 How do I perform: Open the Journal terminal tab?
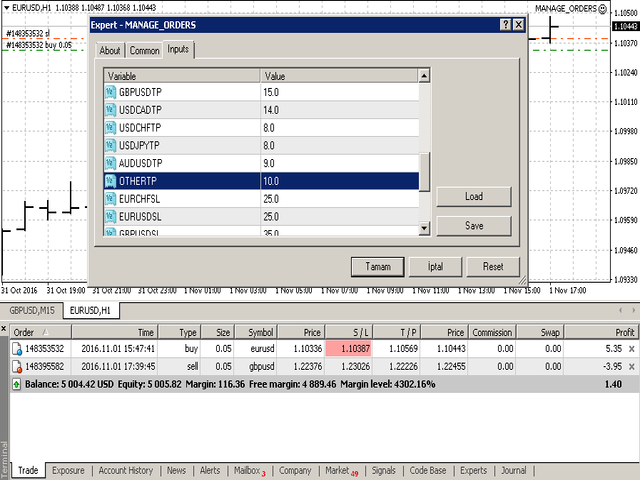coord(513,471)
